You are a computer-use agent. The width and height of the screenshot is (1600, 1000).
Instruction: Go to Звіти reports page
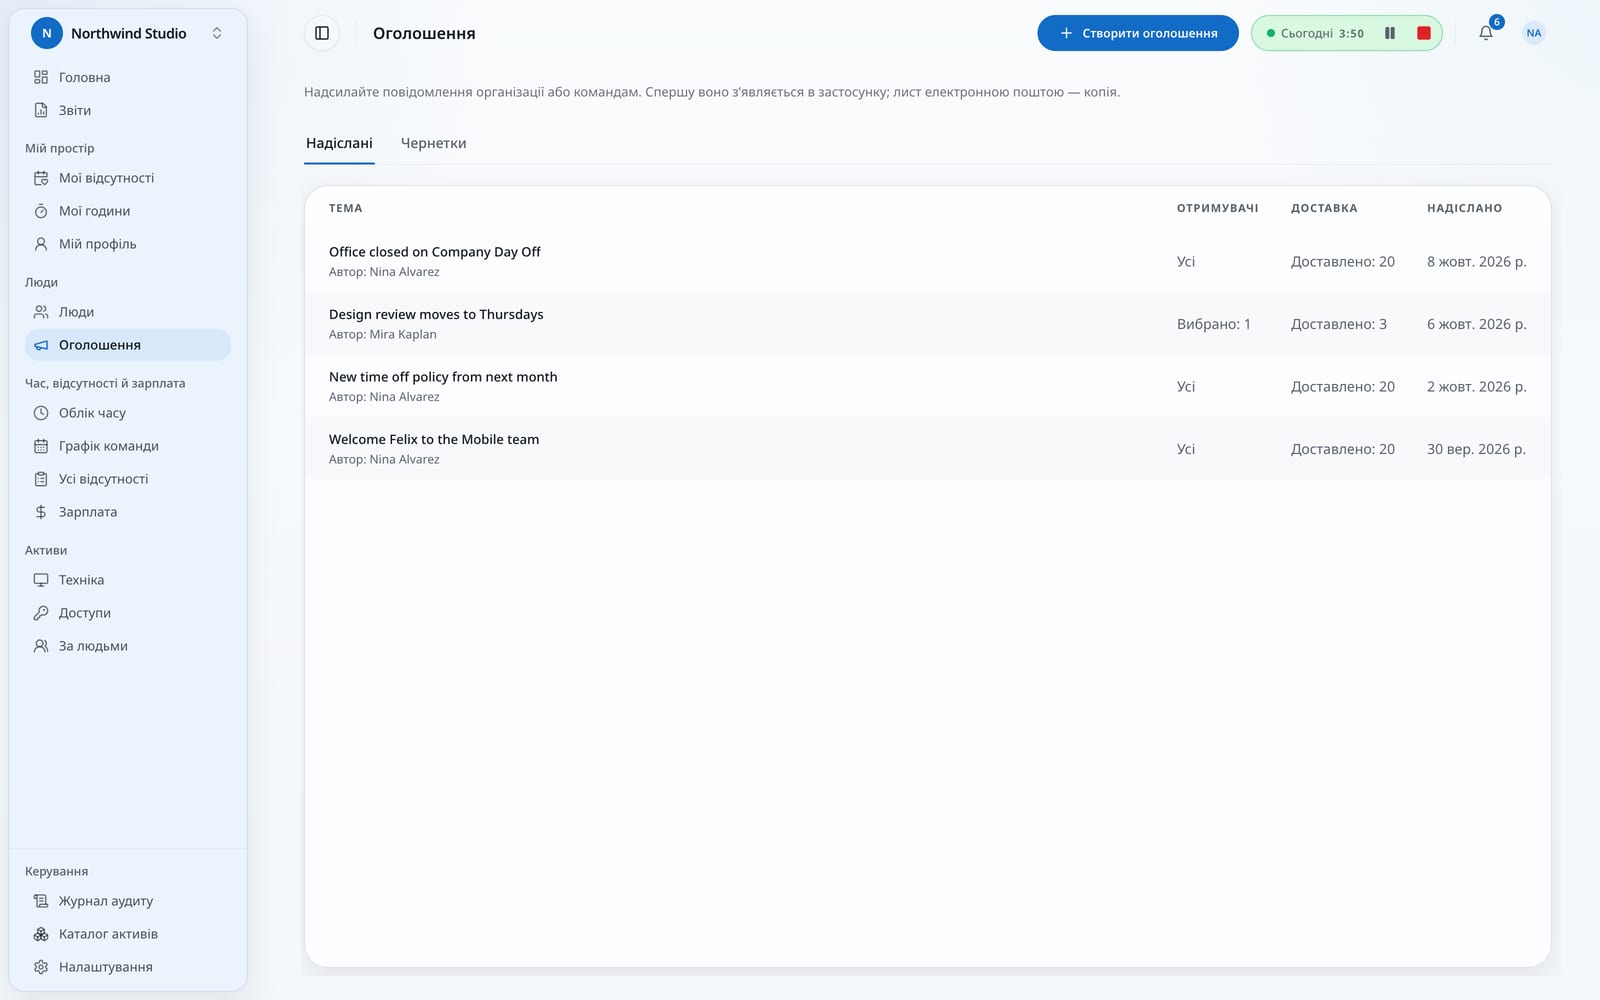128,110
